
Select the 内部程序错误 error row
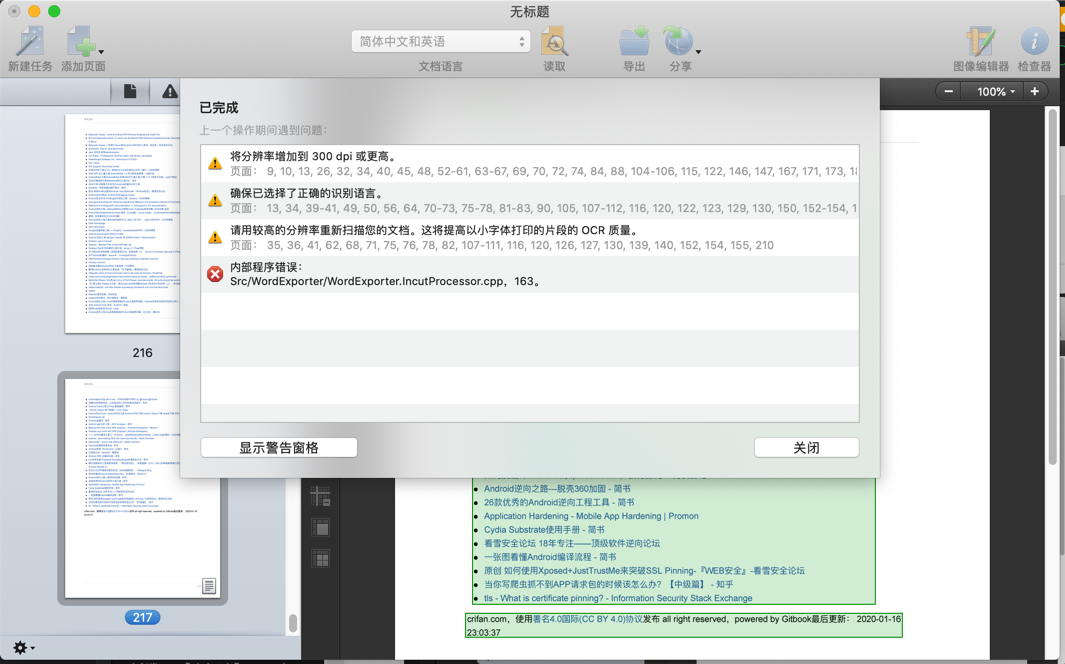tap(530, 274)
